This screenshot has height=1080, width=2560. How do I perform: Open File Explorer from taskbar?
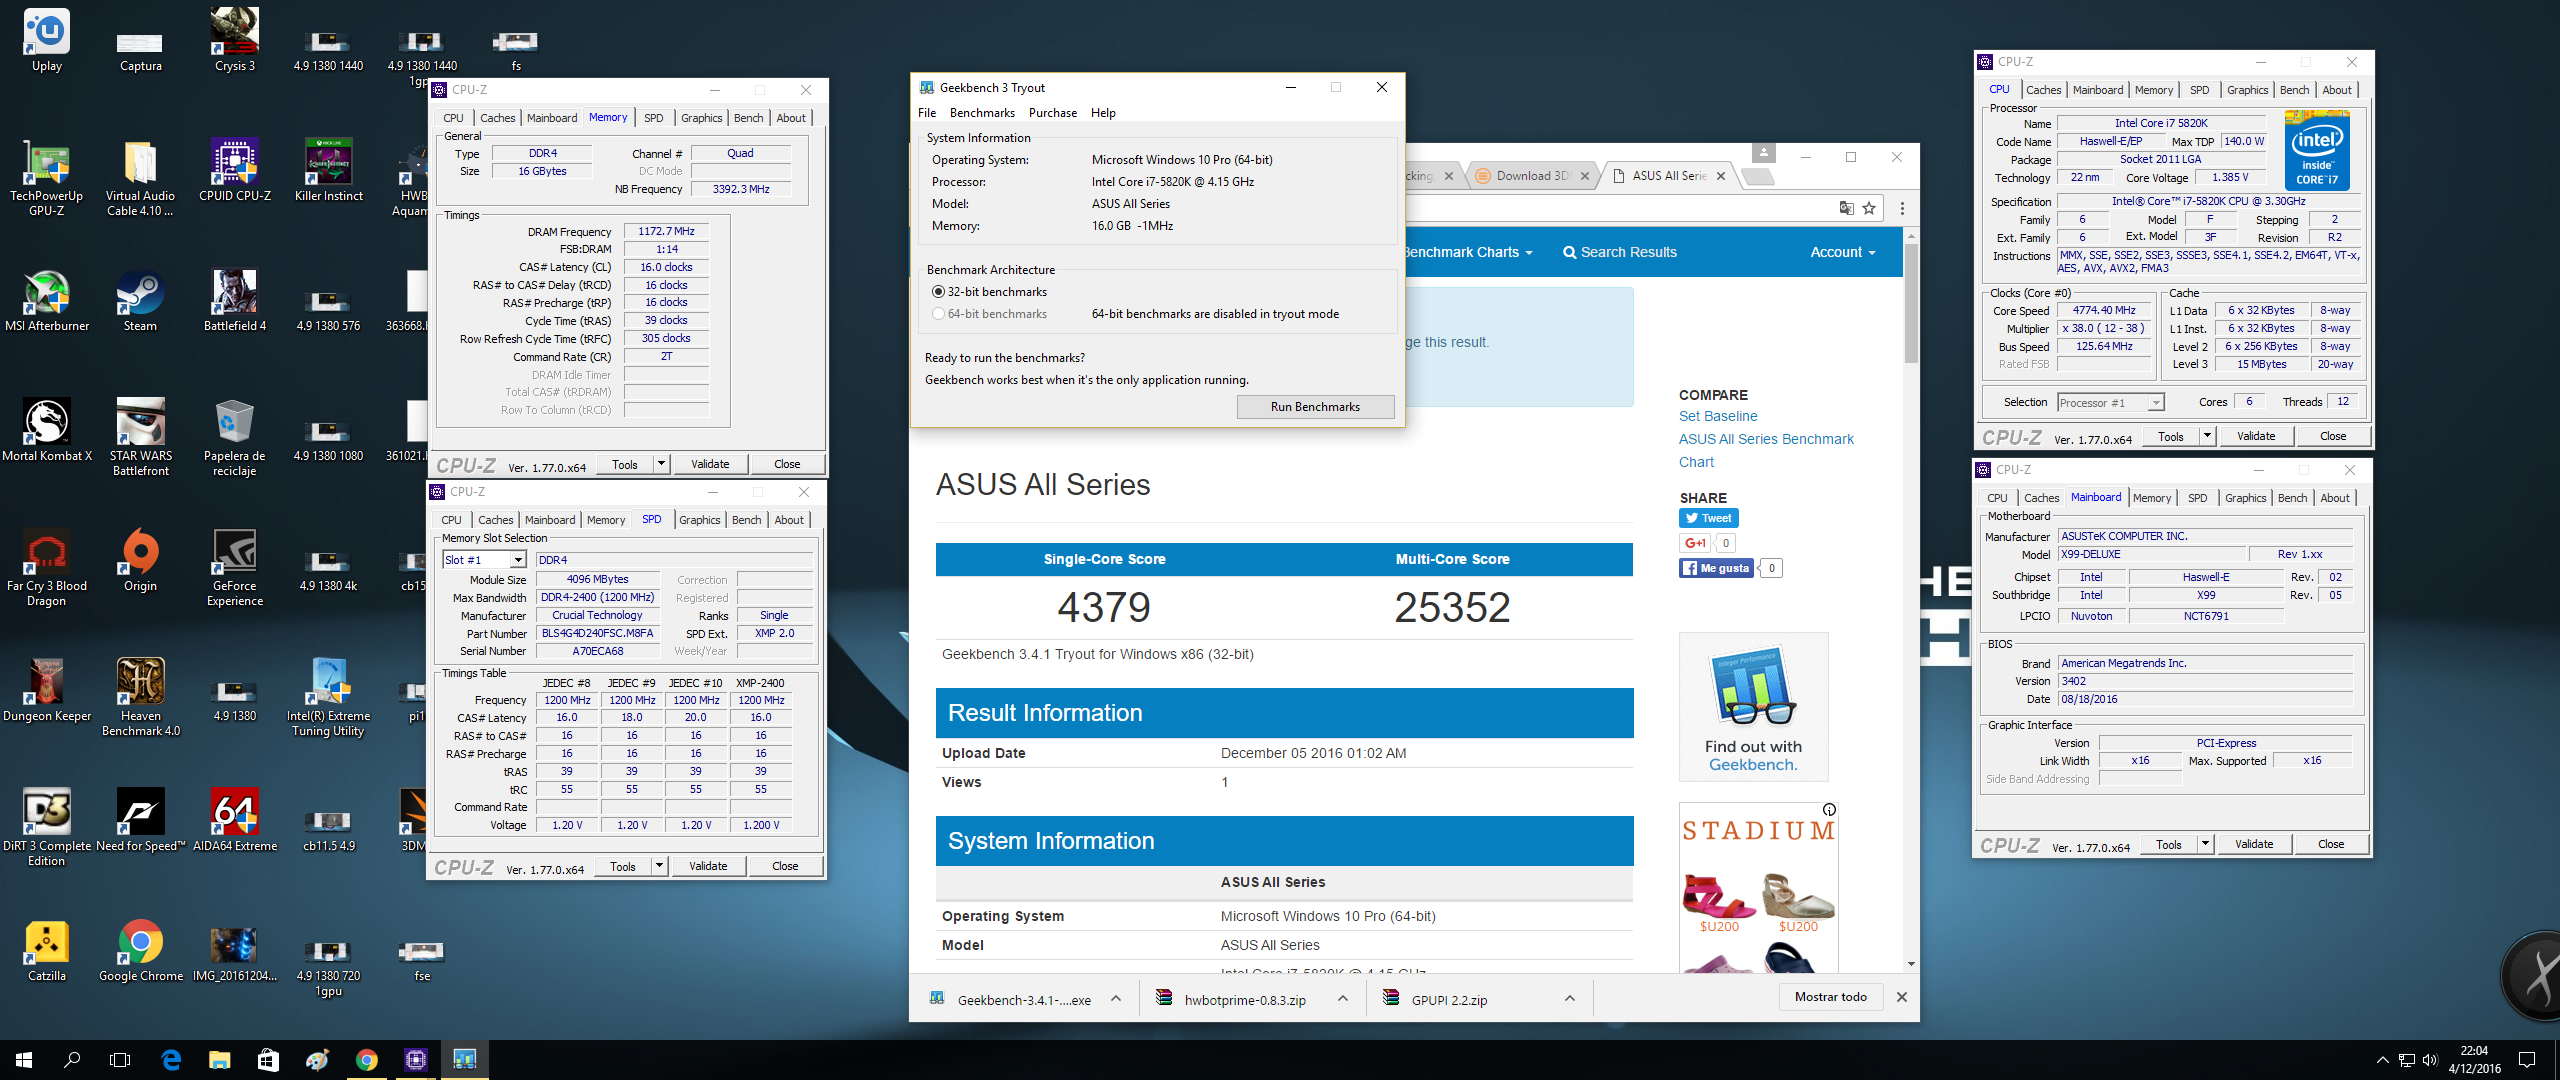pyautogui.click(x=219, y=1060)
